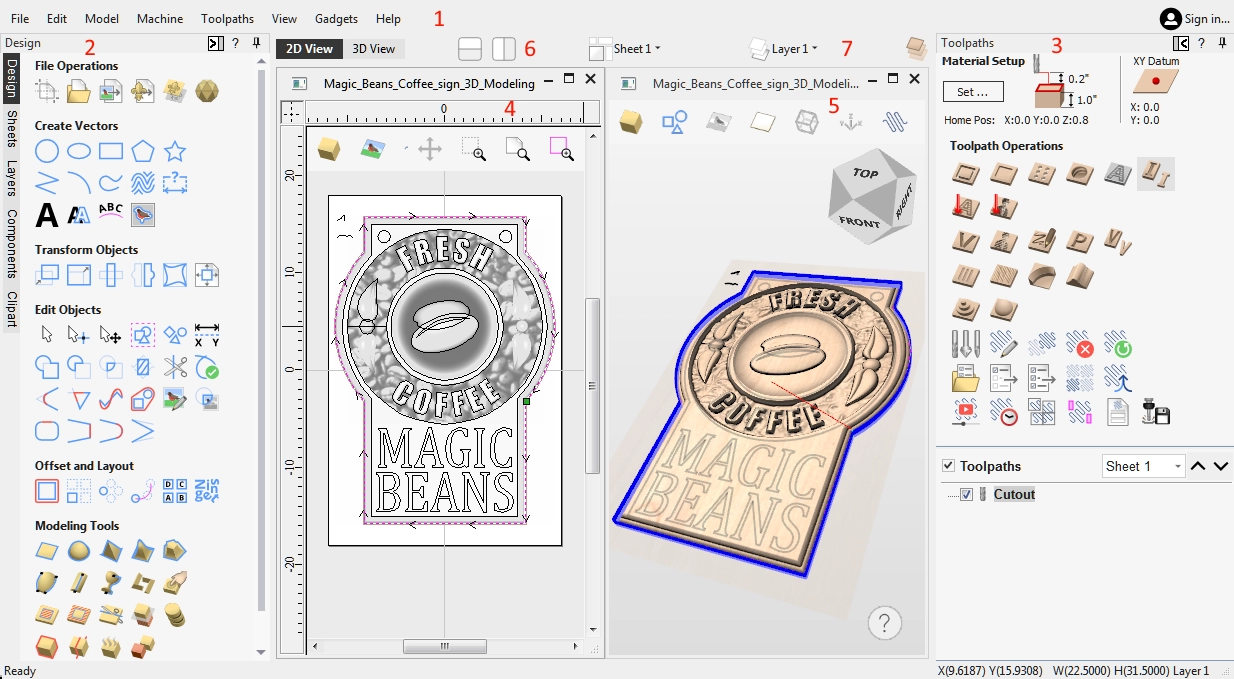Screen dimensions: 1234x679
Task: Toggle the all Toolpaths visibility checkbox
Action: (948, 466)
